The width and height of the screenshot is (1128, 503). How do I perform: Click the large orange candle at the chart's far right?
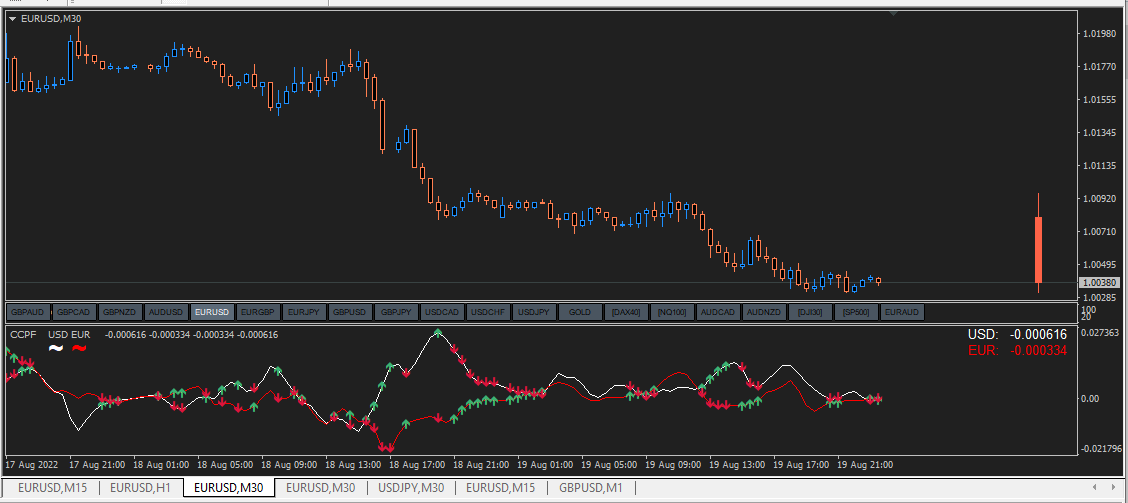1039,249
